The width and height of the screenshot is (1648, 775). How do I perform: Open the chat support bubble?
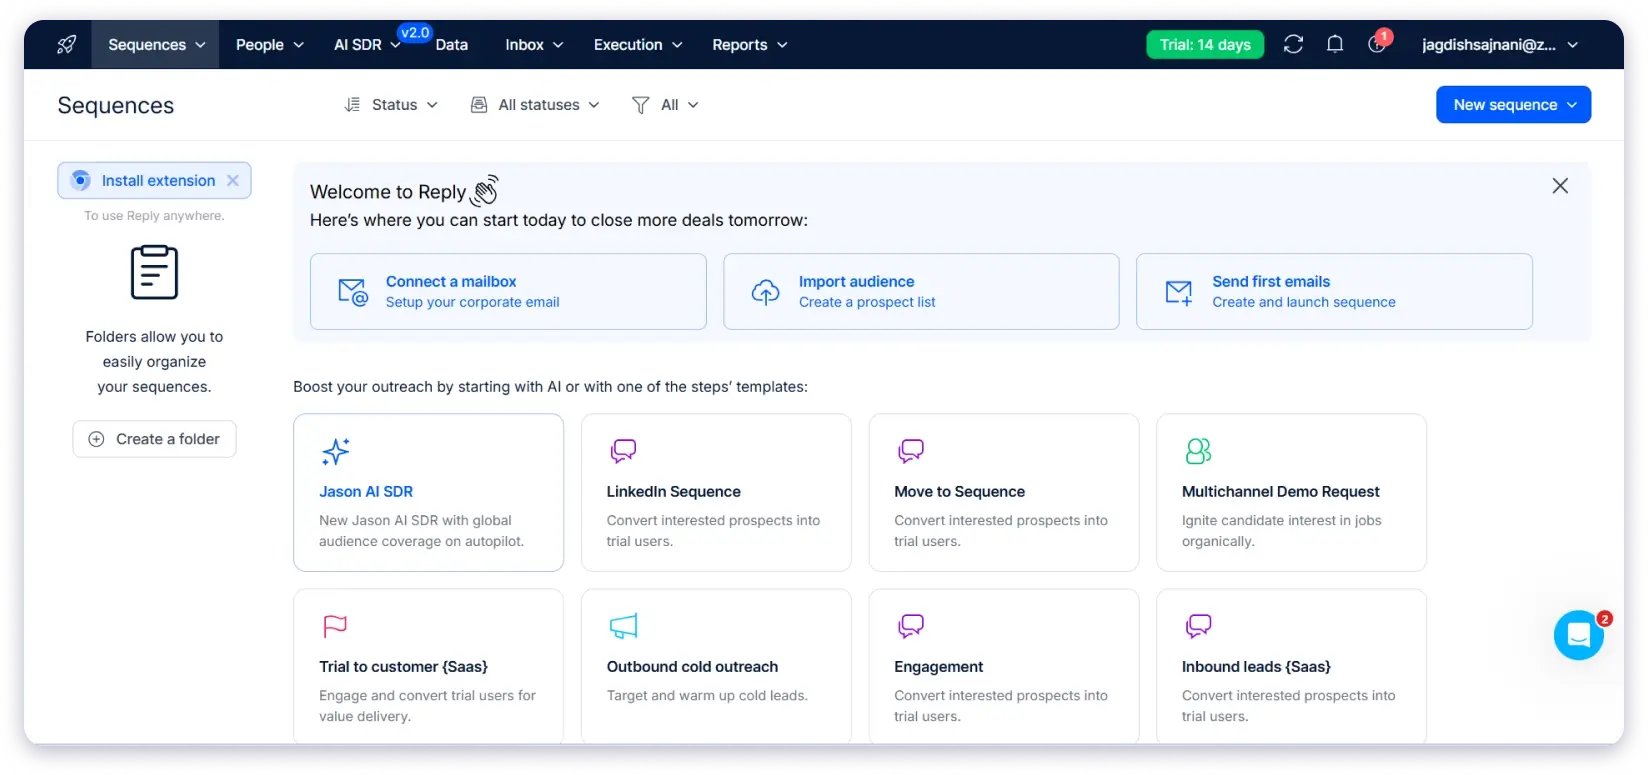[1578, 635]
